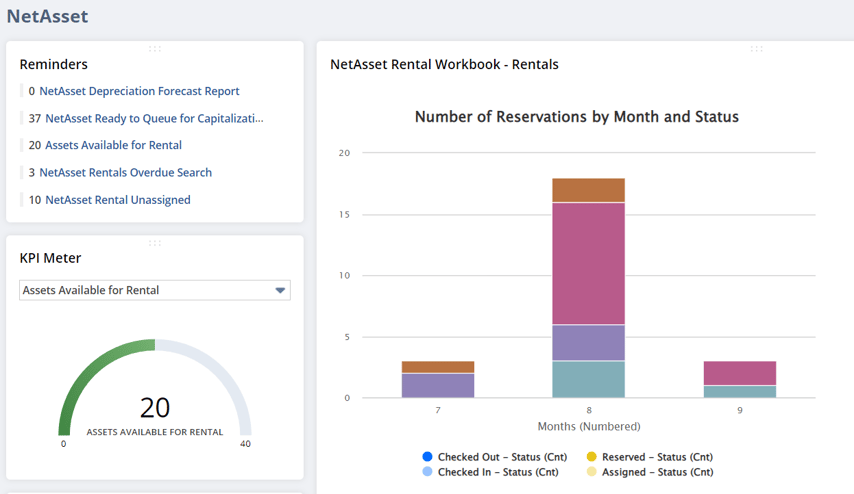The height and width of the screenshot is (494, 854).
Task: Select month 7 brown bar segment
Action: pyautogui.click(x=438, y=367)
